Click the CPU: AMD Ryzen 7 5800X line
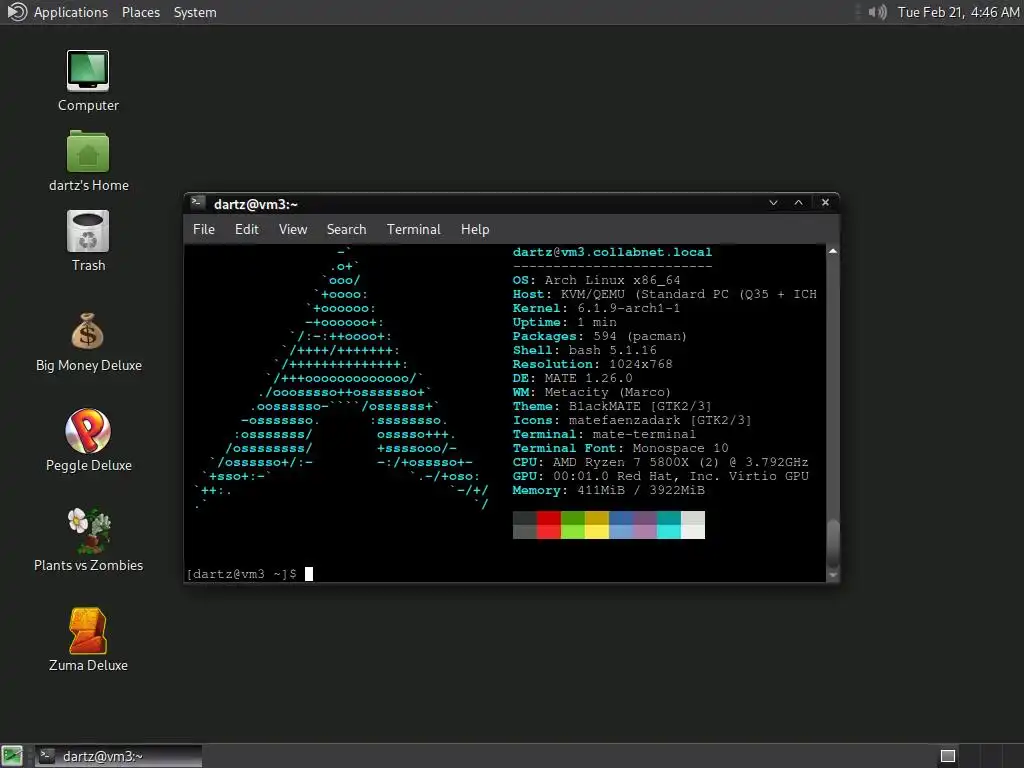 [660, 462]
